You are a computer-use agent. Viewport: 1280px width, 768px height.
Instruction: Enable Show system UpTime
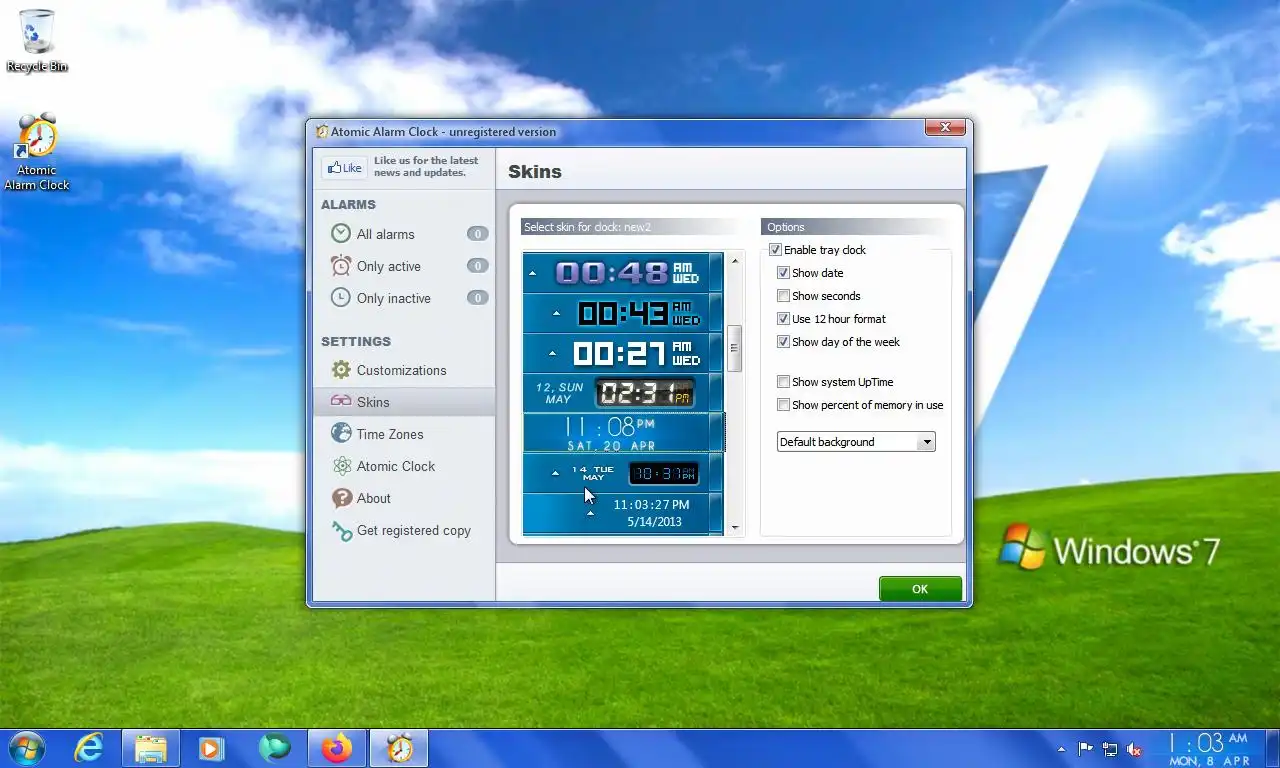(784, 382)
